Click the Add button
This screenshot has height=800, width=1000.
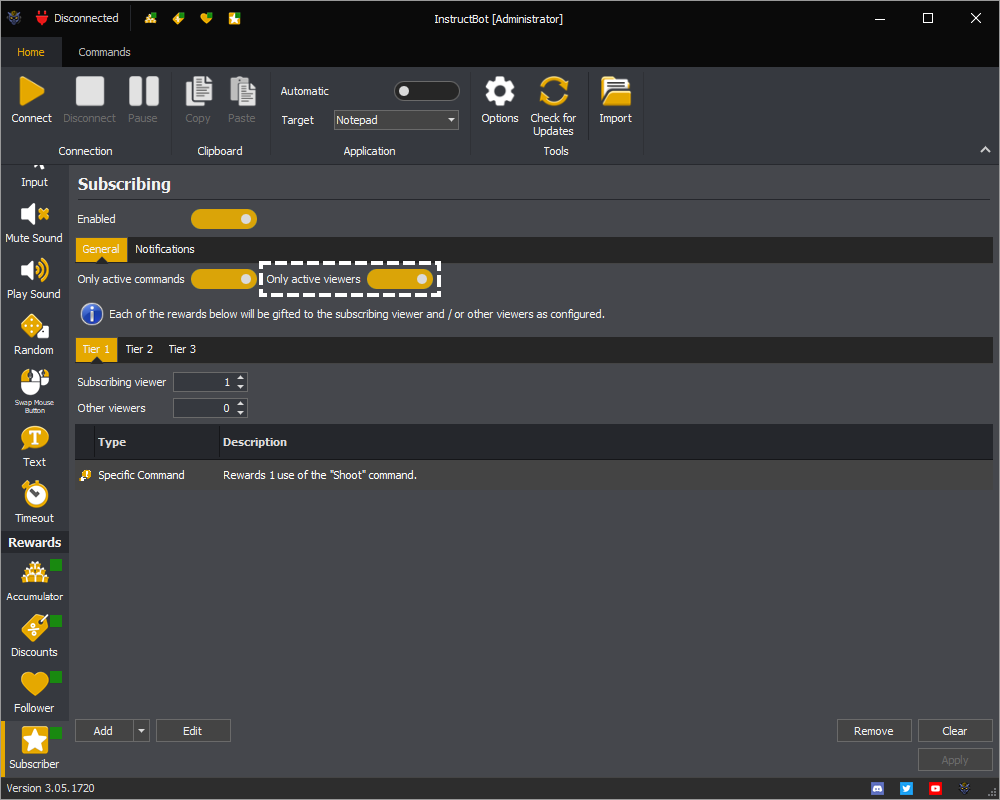tap(104, 731)
